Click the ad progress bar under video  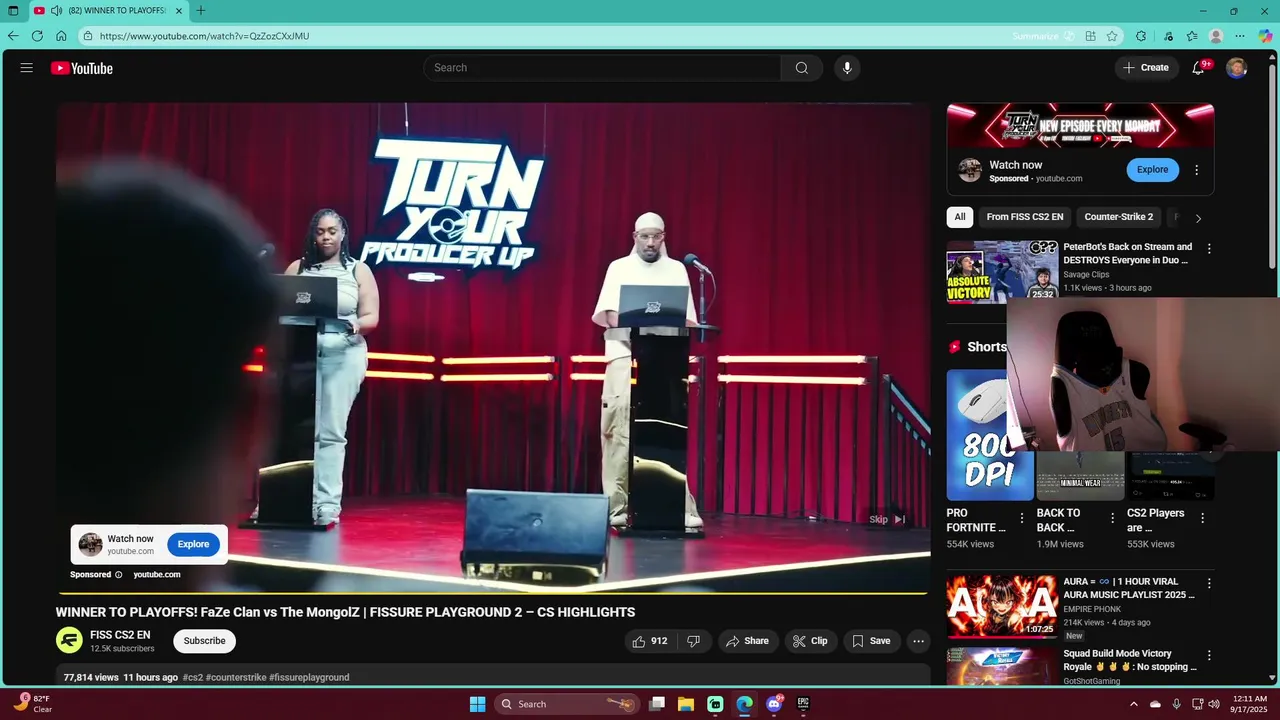(x=493, y=593)
